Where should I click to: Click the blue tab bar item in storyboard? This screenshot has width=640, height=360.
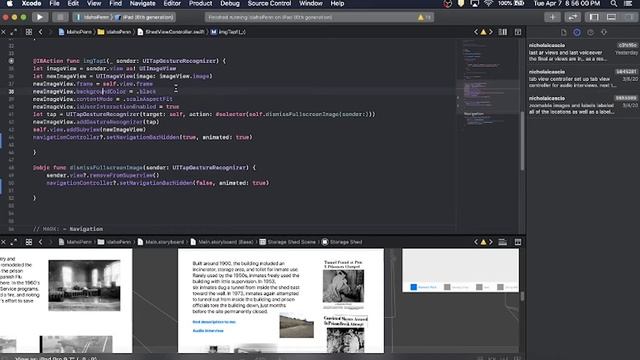pos(424,287)
